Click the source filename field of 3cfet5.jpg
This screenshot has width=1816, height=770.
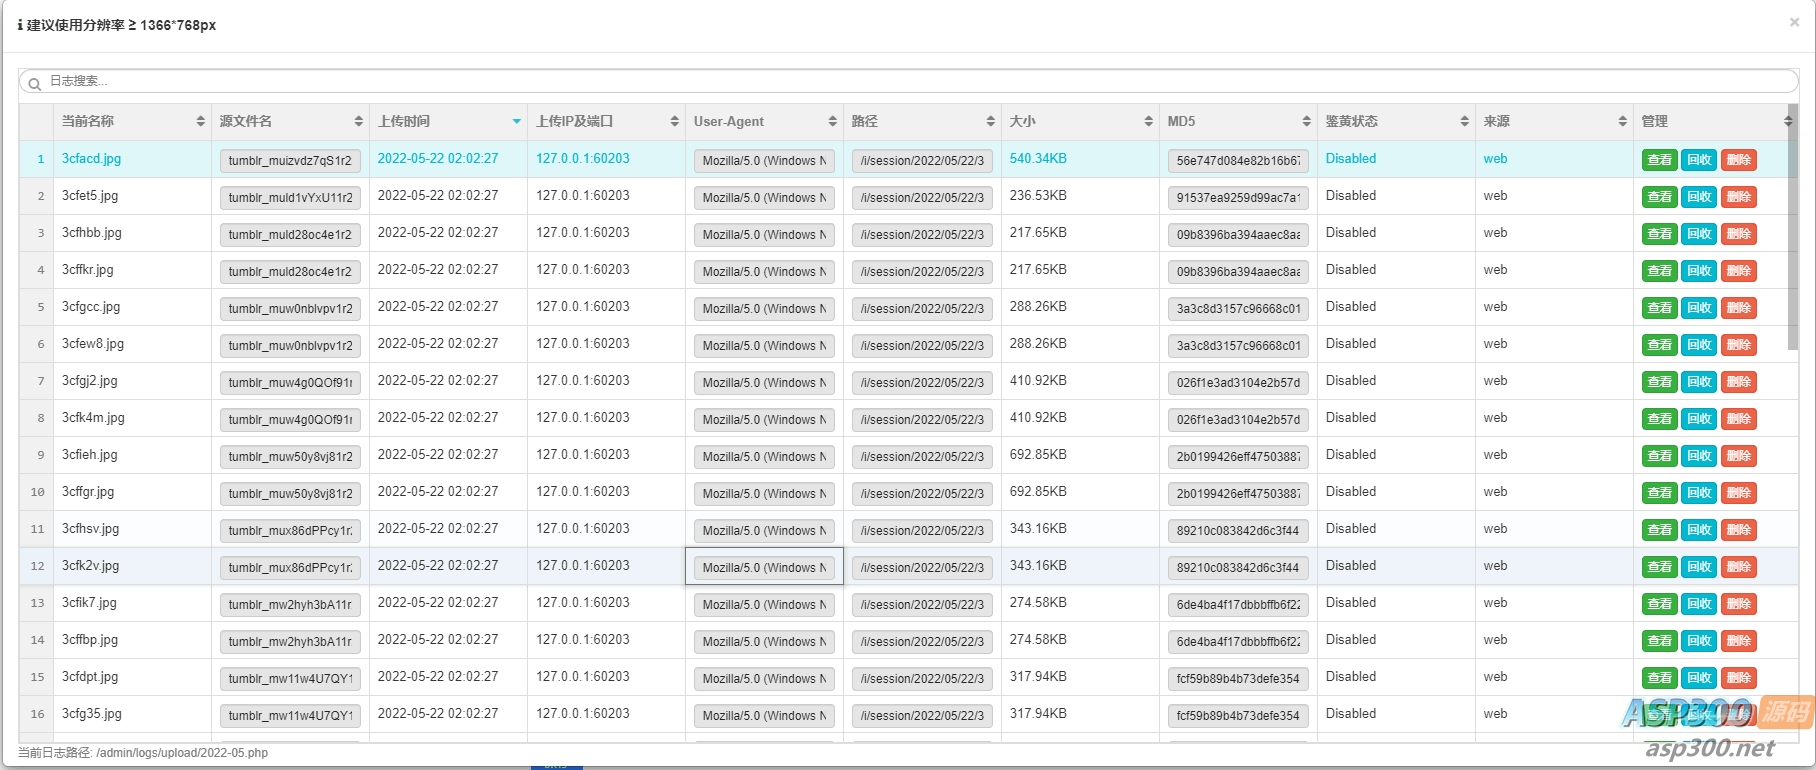pyautogui.click(x=290, y=197)
